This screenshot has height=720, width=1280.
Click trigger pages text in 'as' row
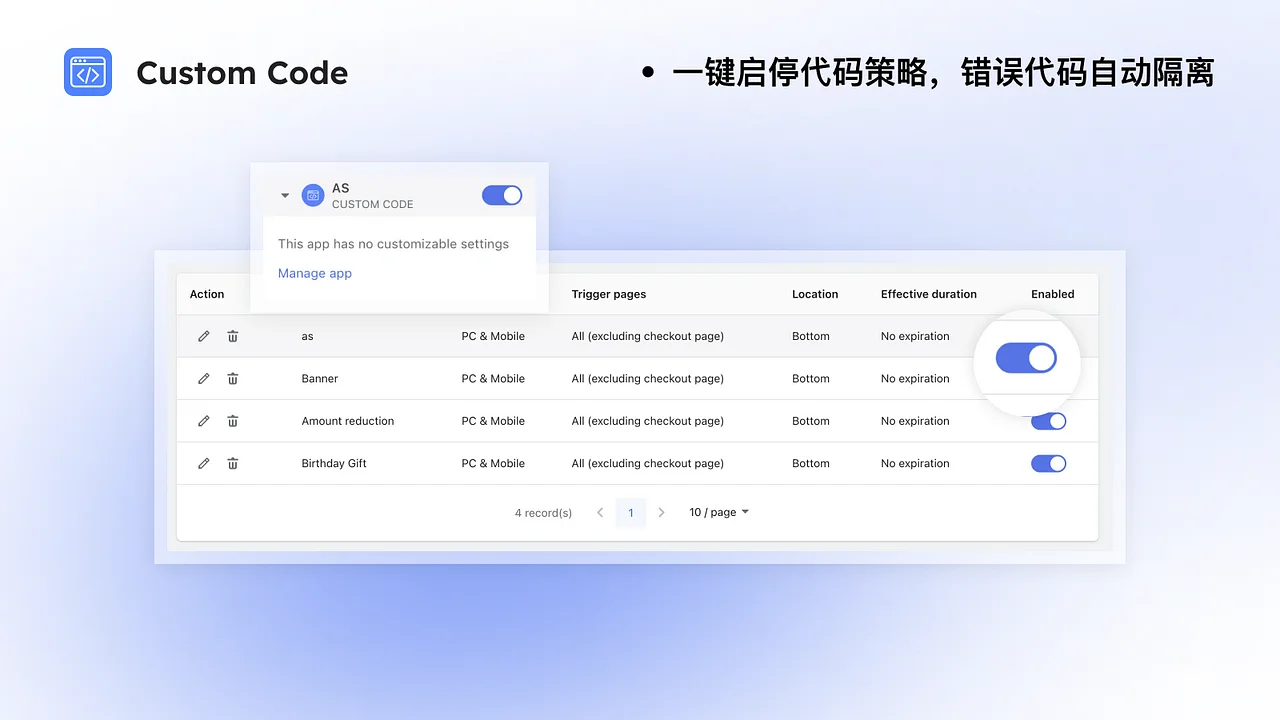(x=648, y=336)
